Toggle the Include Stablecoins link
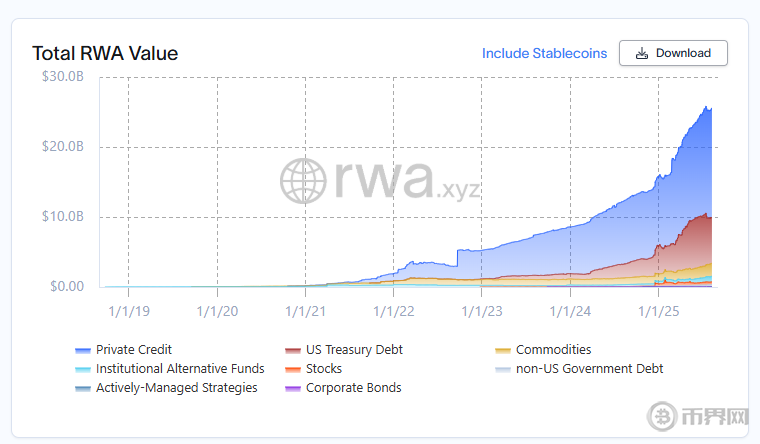Image resolution: width=760 pixels, height=444 pixels. pos(544,53)
